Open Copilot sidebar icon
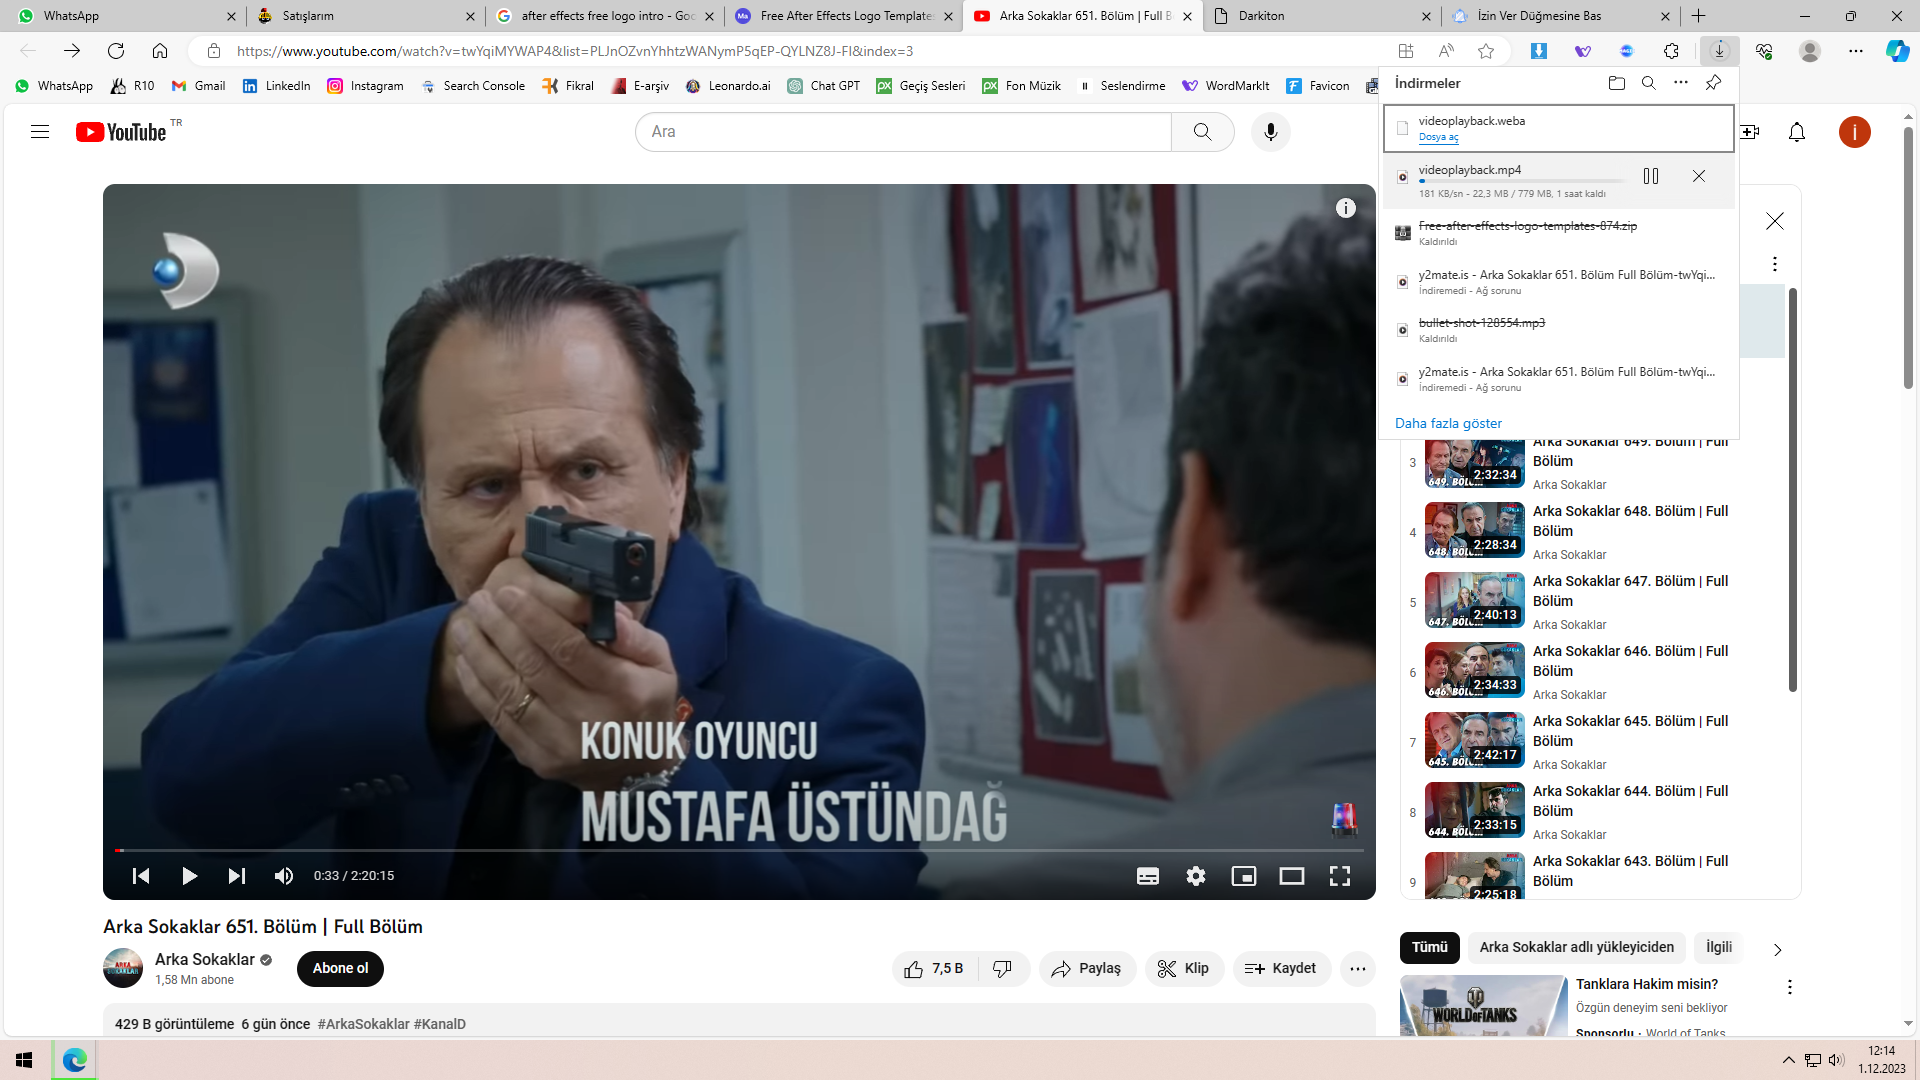 tap(1897, 51)
